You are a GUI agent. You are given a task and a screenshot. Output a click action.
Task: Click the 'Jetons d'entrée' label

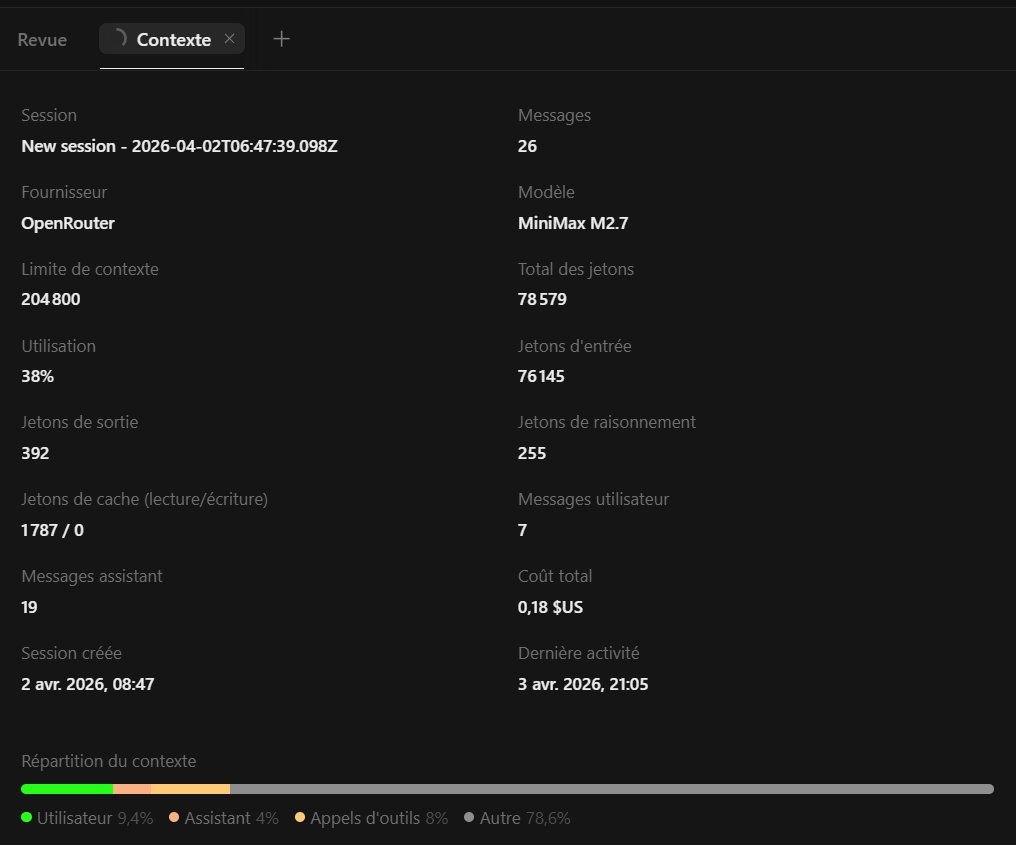(575, 346)
